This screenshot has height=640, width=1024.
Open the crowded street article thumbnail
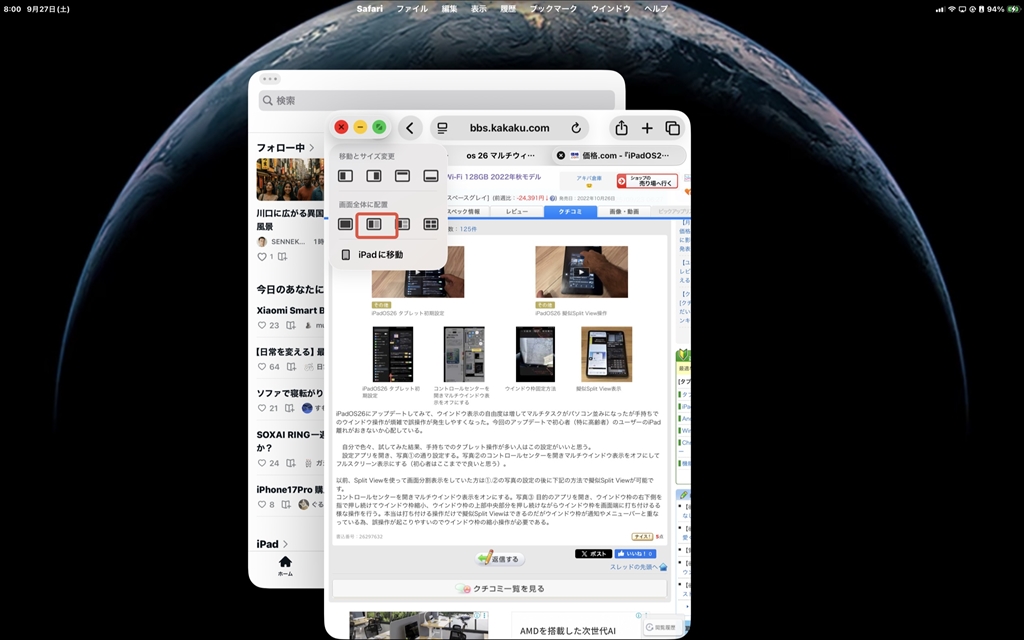coord(290,179)
